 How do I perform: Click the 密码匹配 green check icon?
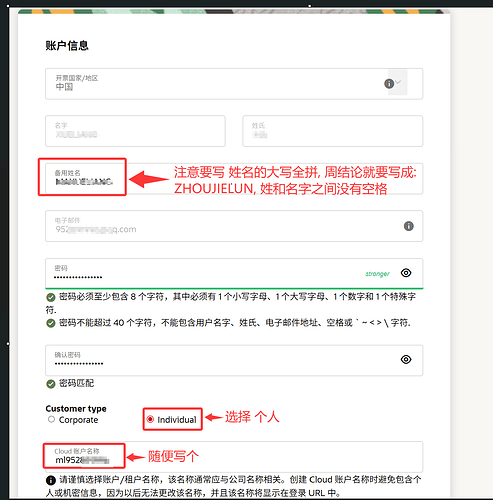coord(51,384)
